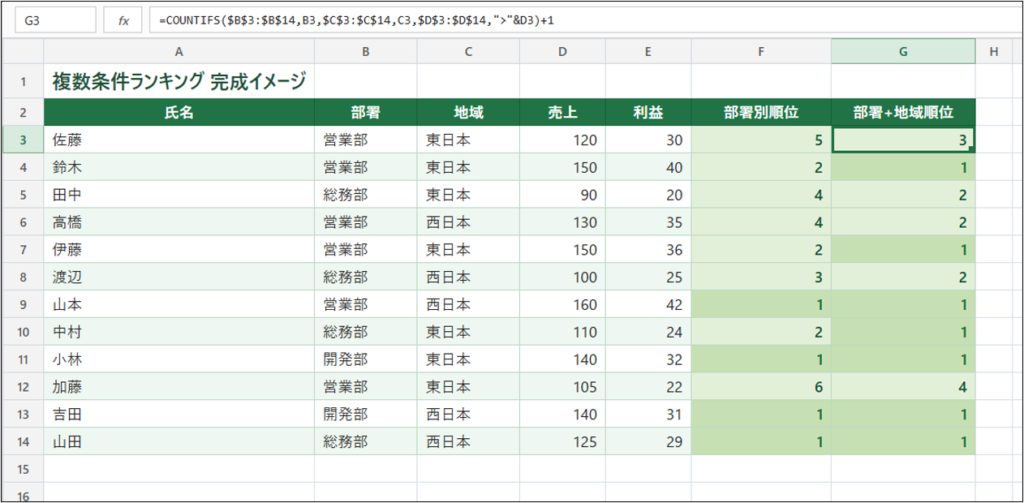Click the 売上 header cell
The image size is (1024, 503).
(x=562, y=112)
